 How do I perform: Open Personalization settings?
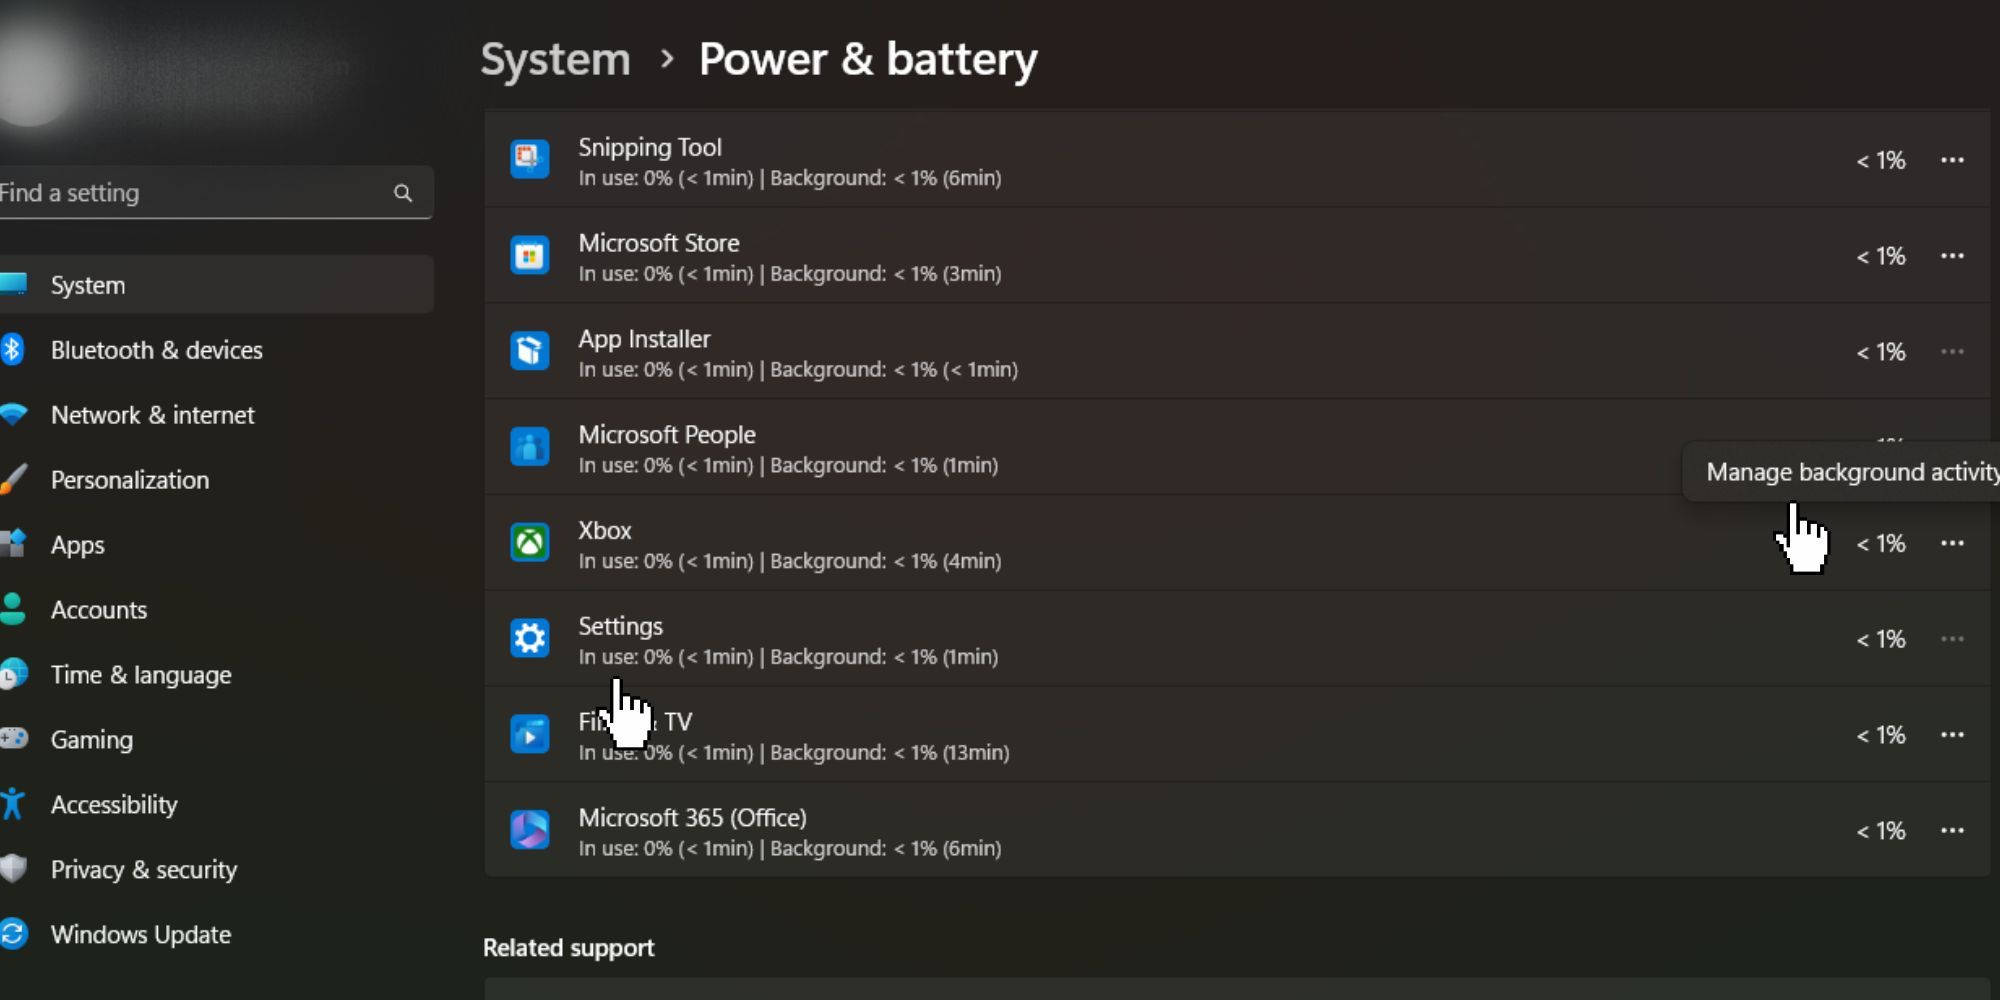coord(216,480)
